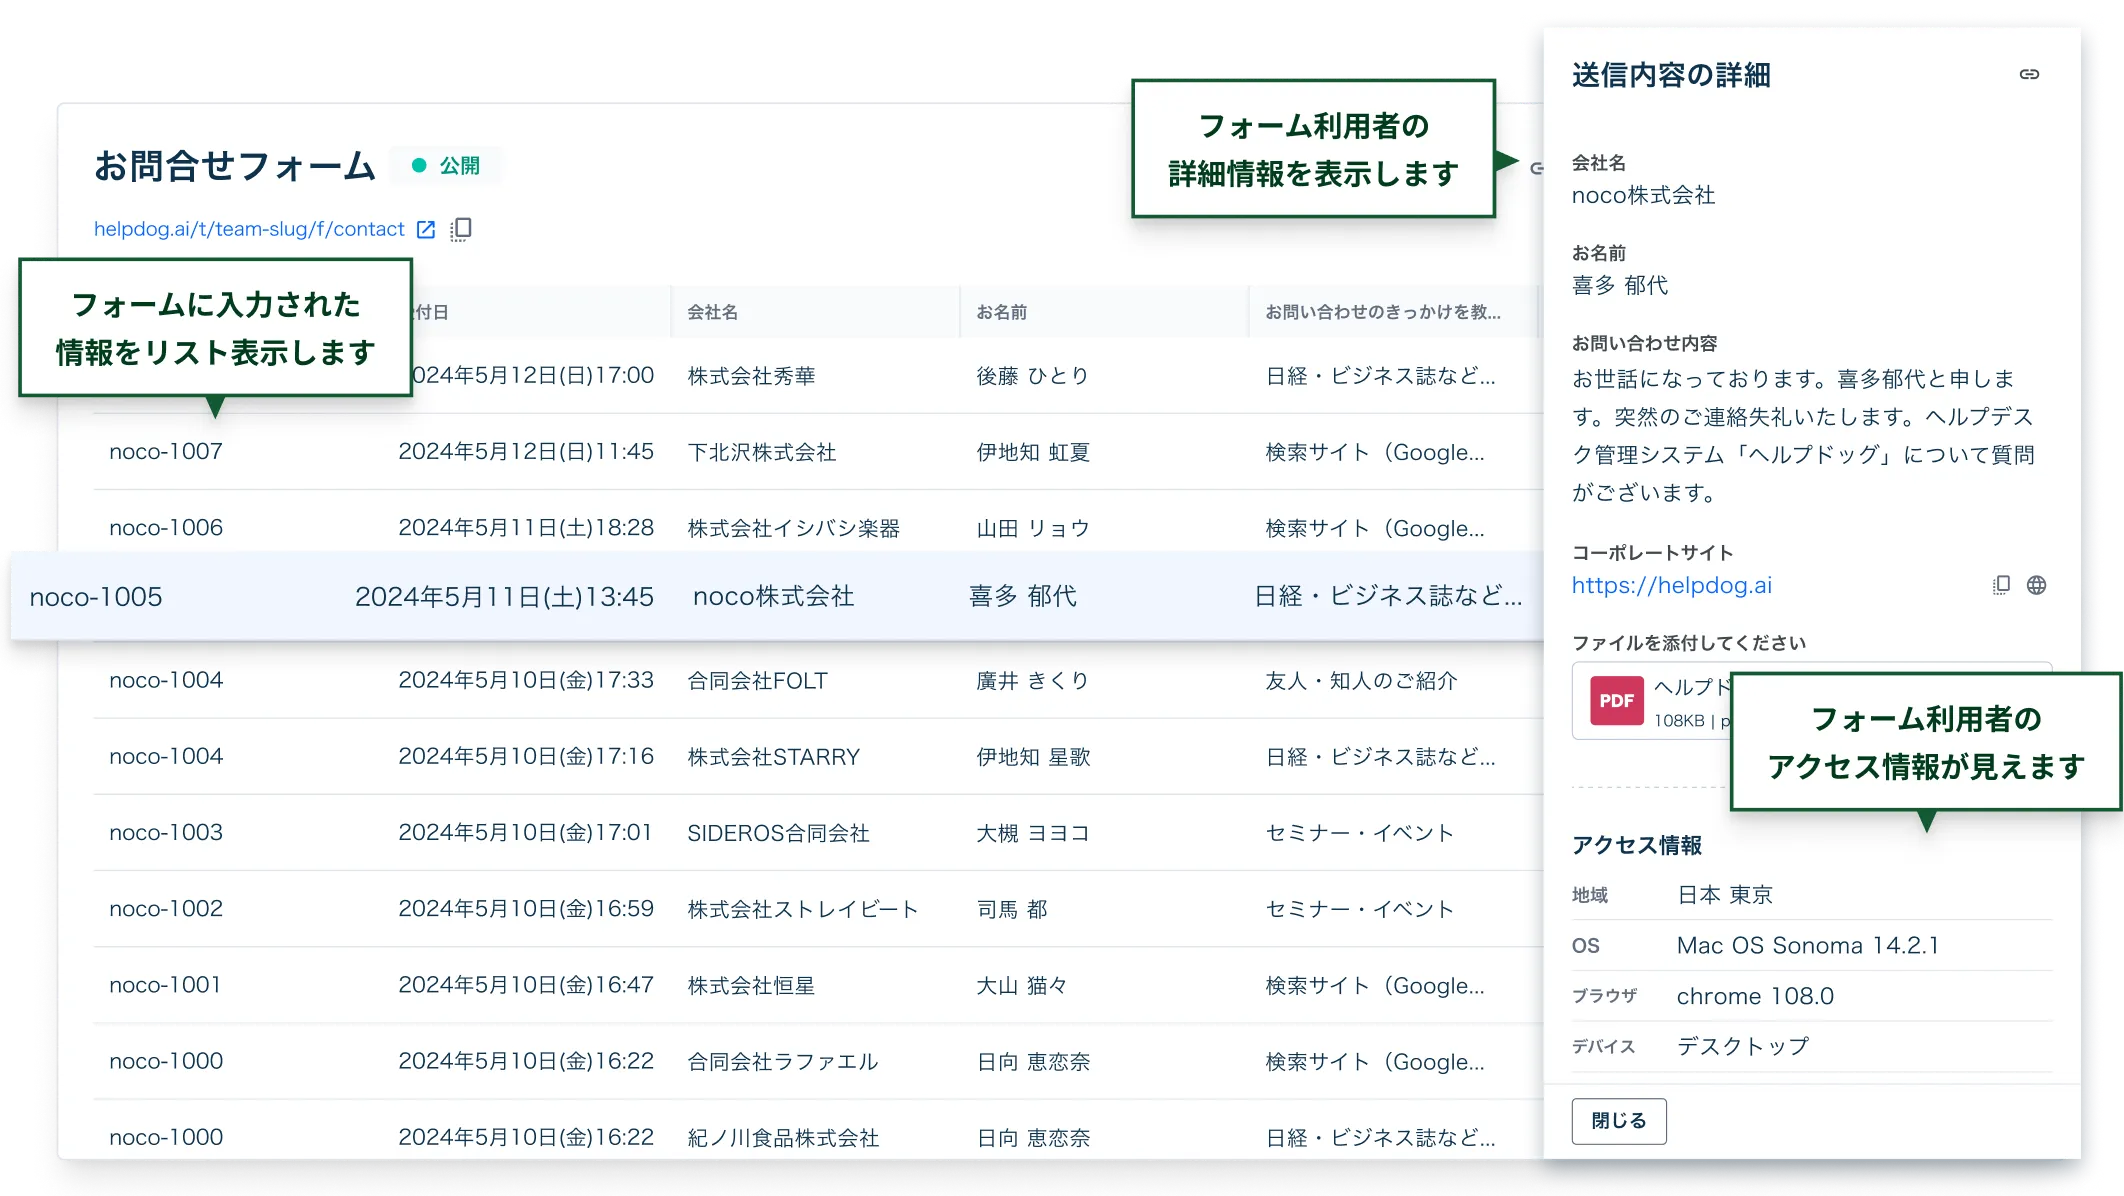Viewport: 2124px width, 1196px height.
Task: Click the name 伊地知 虹夏
Action: 1033,452
